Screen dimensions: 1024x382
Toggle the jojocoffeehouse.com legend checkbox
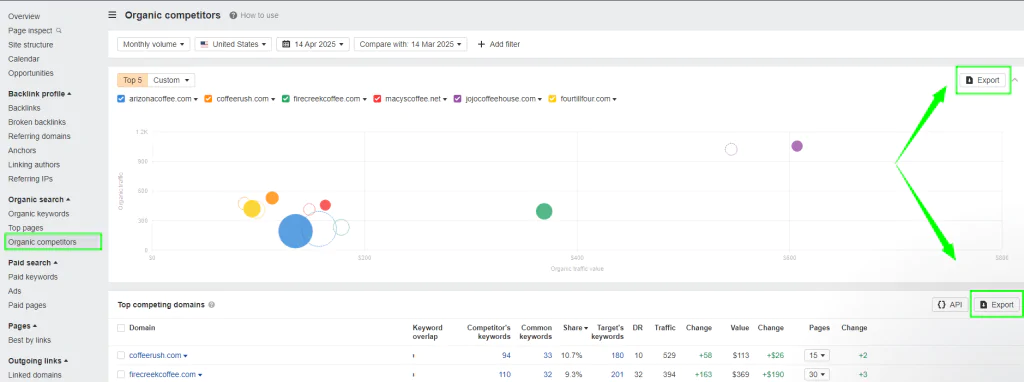[x=458, y=99]
